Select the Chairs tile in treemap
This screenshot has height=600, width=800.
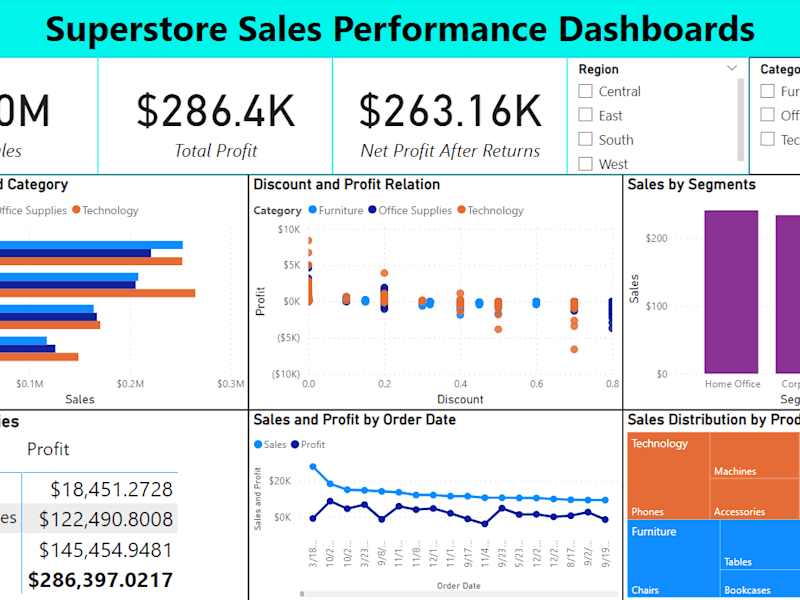(673, 560)
